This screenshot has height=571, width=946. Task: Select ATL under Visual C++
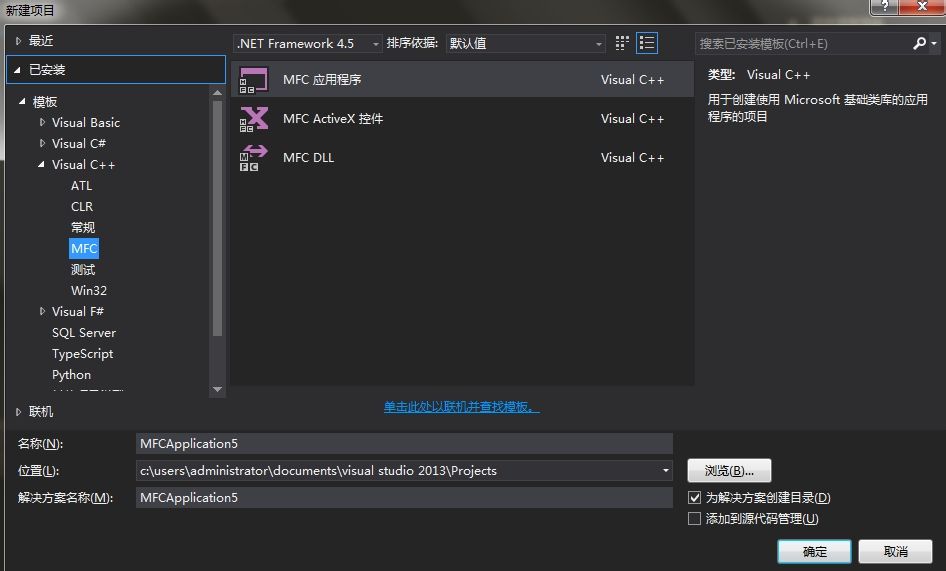[81, 186]
